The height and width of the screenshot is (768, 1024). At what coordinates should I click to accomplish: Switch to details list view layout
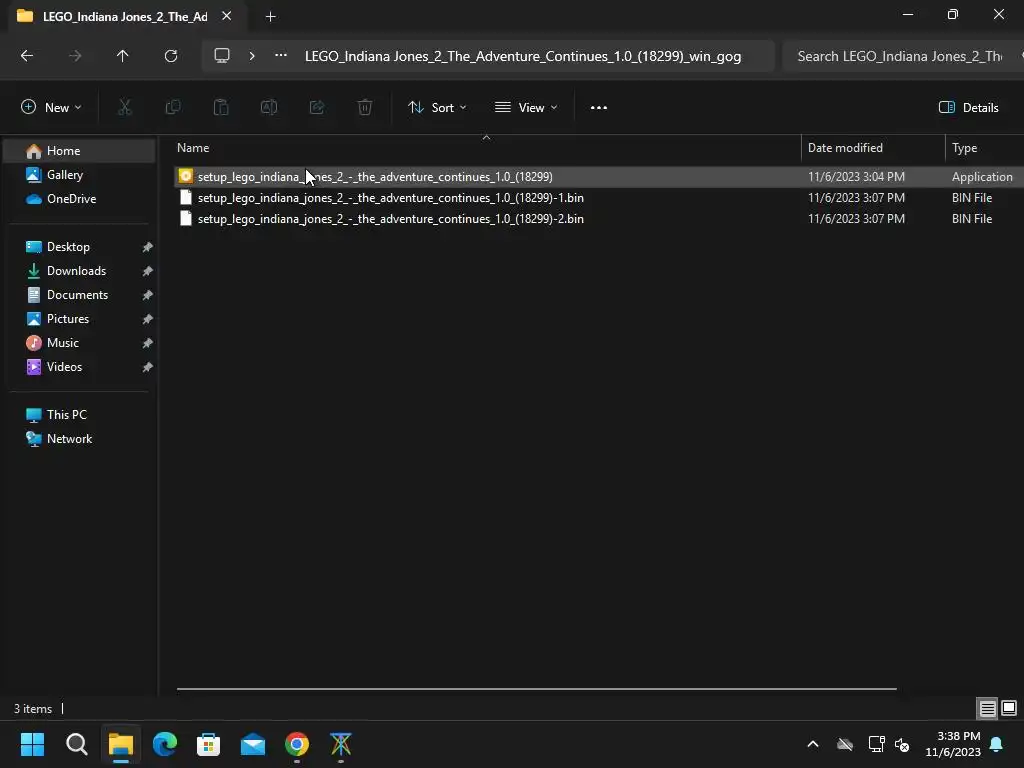pyautogui.click(x=987, y=708)
